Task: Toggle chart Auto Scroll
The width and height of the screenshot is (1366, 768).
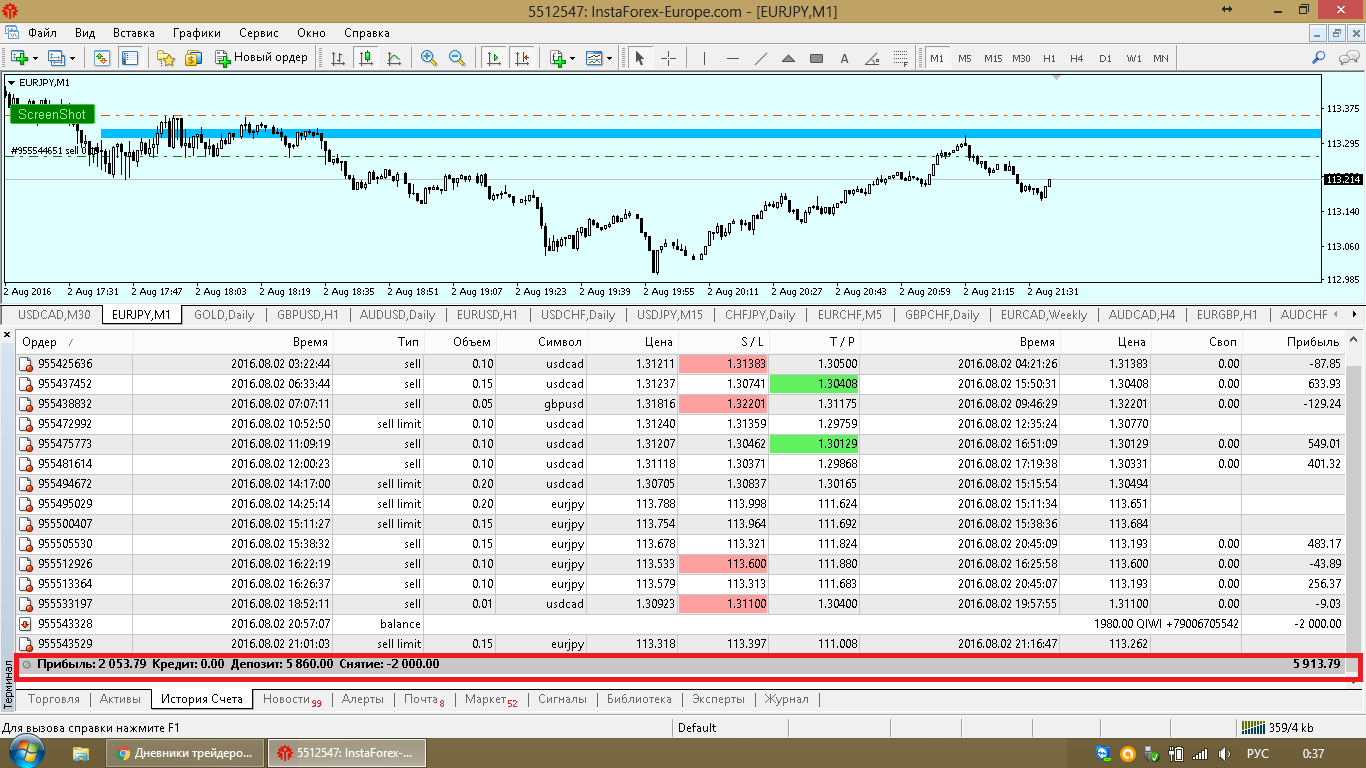Action: [x=493, y=58]
